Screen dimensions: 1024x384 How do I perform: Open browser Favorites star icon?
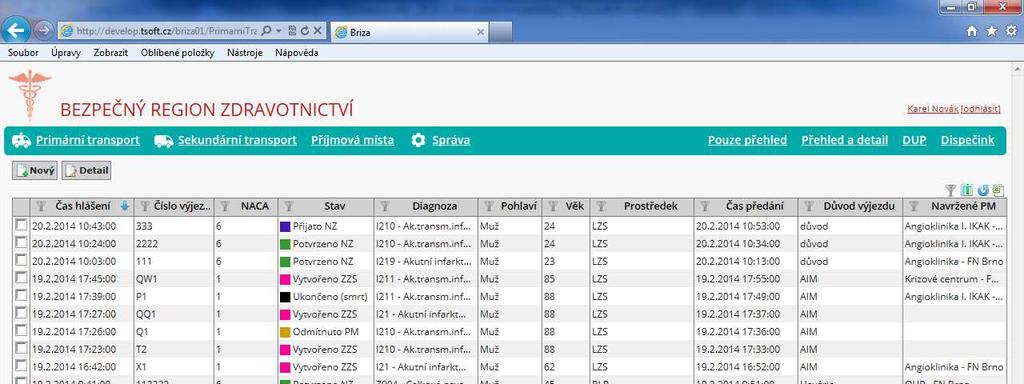click(992, 31)
